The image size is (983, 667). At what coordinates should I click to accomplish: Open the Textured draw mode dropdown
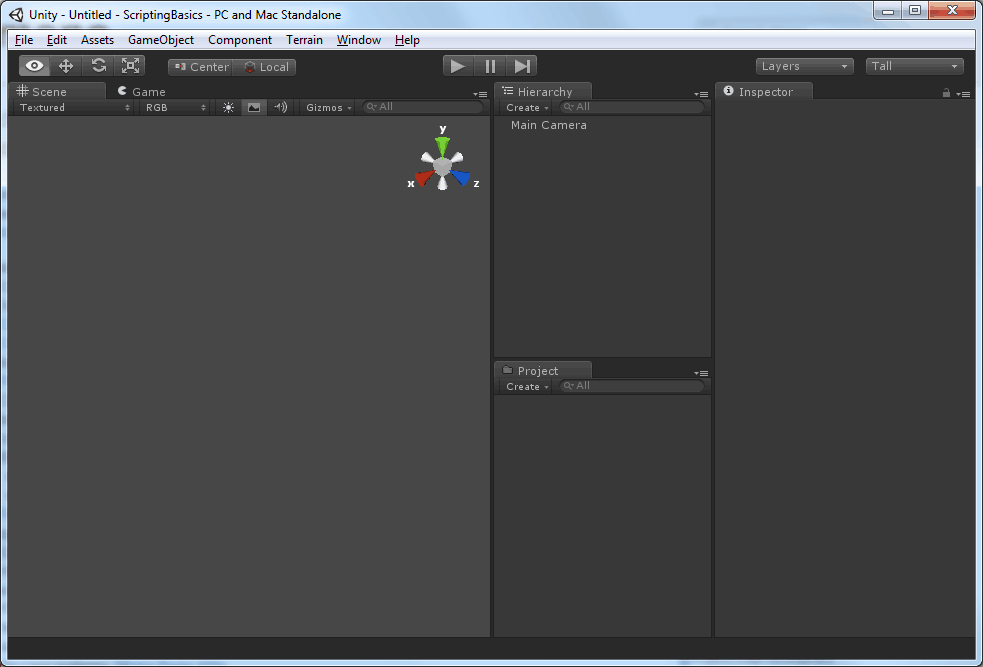pyautogui.click(x=74, y=108)
